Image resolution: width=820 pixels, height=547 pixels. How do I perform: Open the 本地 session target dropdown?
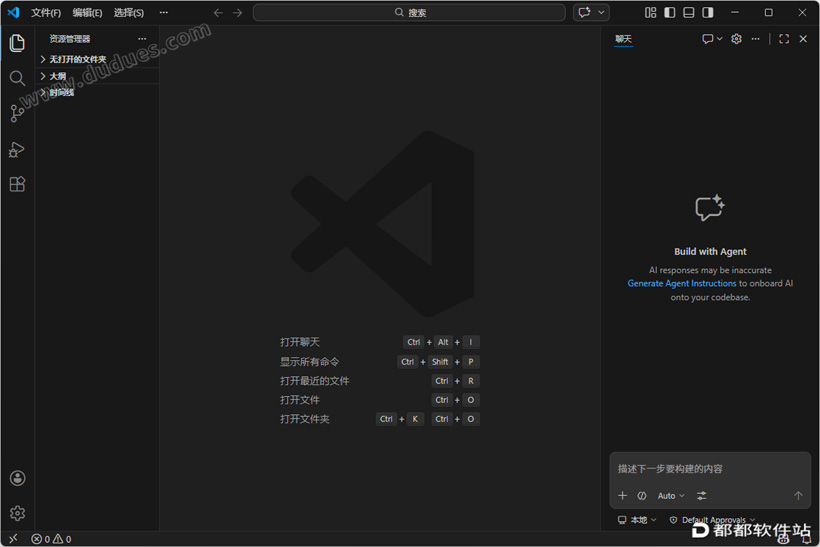(637, 520)
